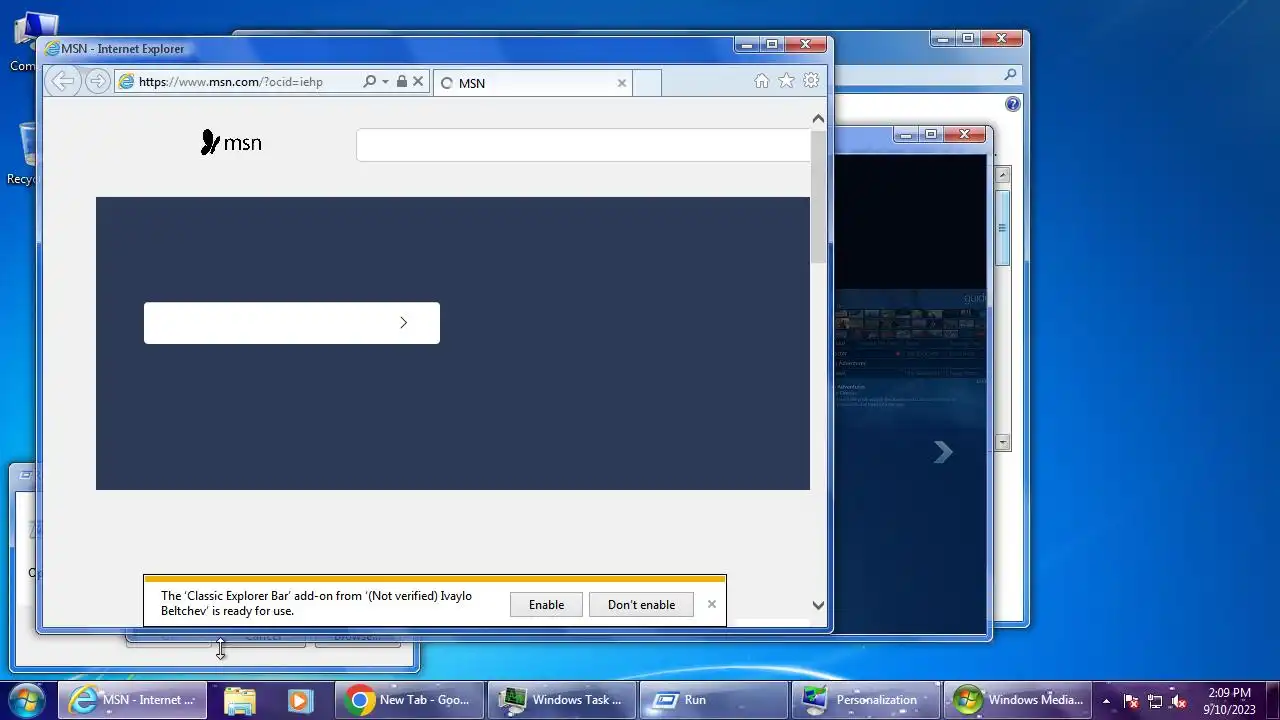
Task: Show hidden system tray icons
Action: pos(1106,701)
